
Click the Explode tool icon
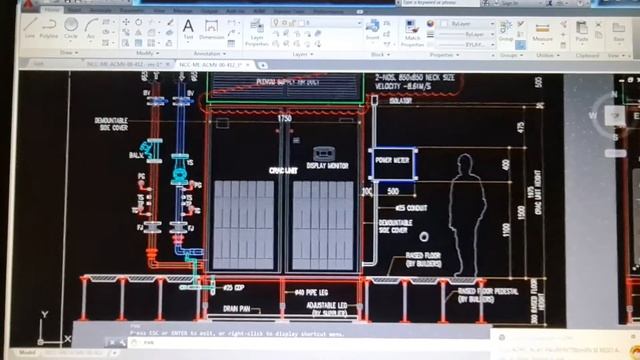tap(170, 33)
